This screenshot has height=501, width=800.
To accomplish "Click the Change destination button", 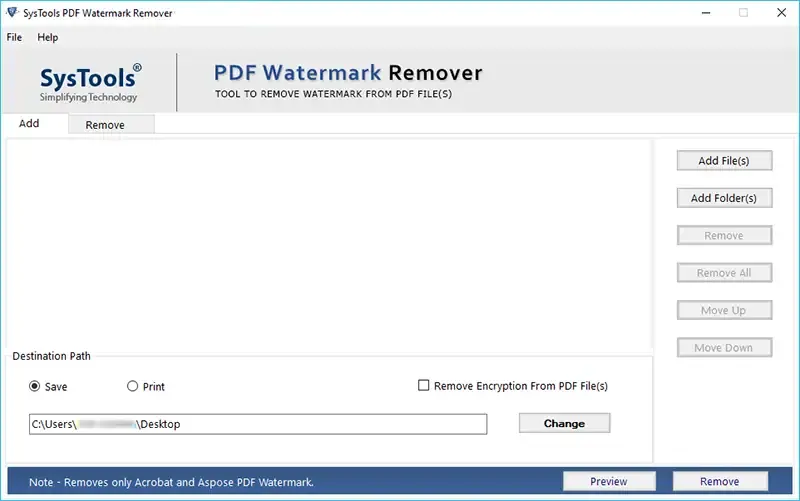I will tap(564, 423).
